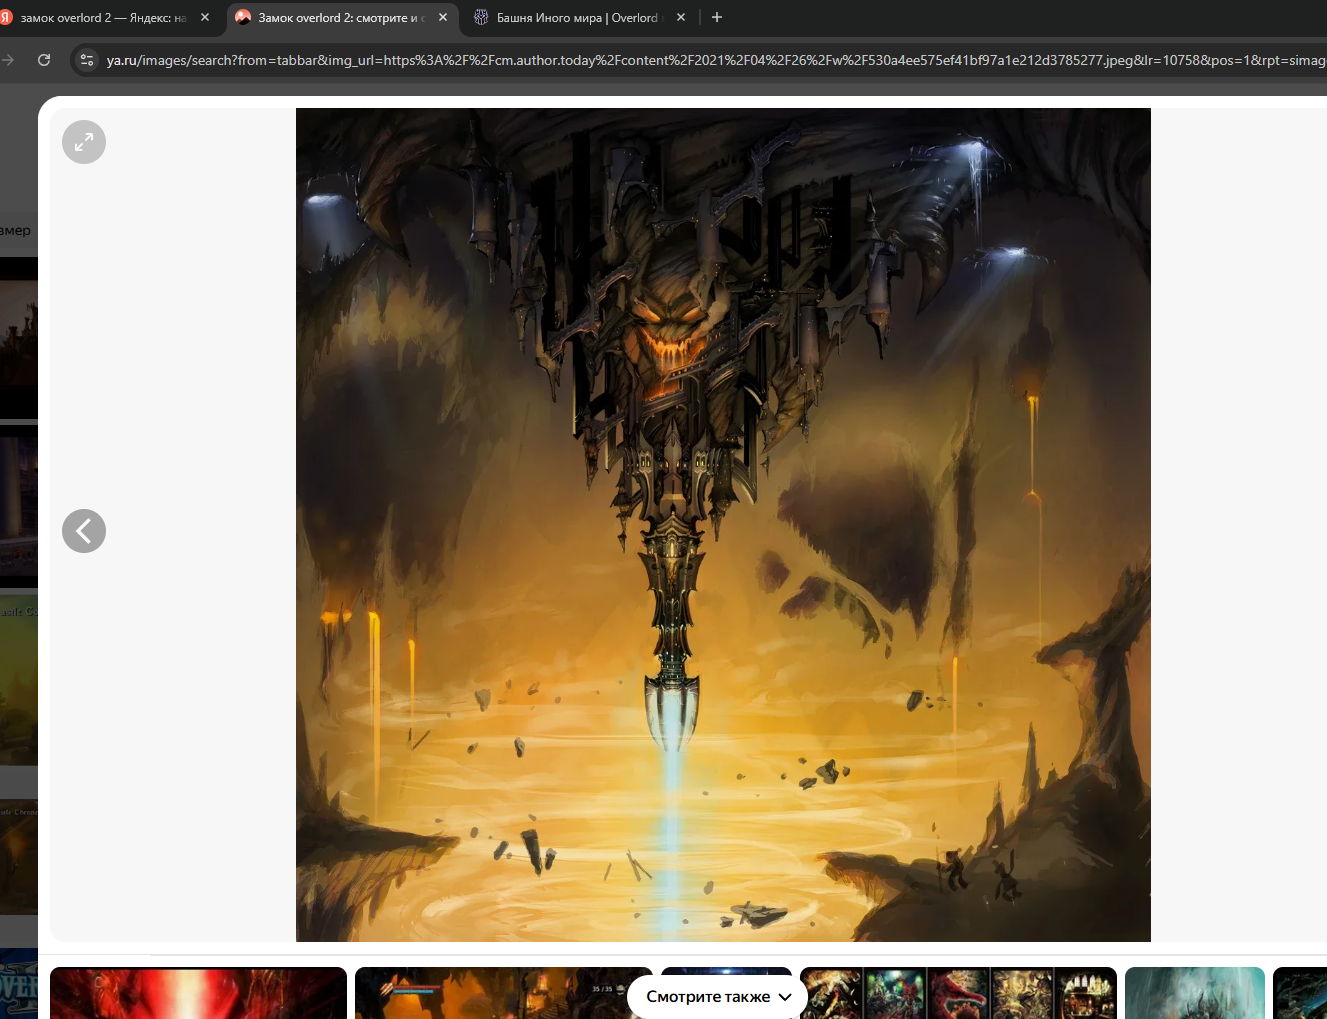1327x1019 pixels.
Task: Open a new browser tab with the plus
Action: pos(717,17)
